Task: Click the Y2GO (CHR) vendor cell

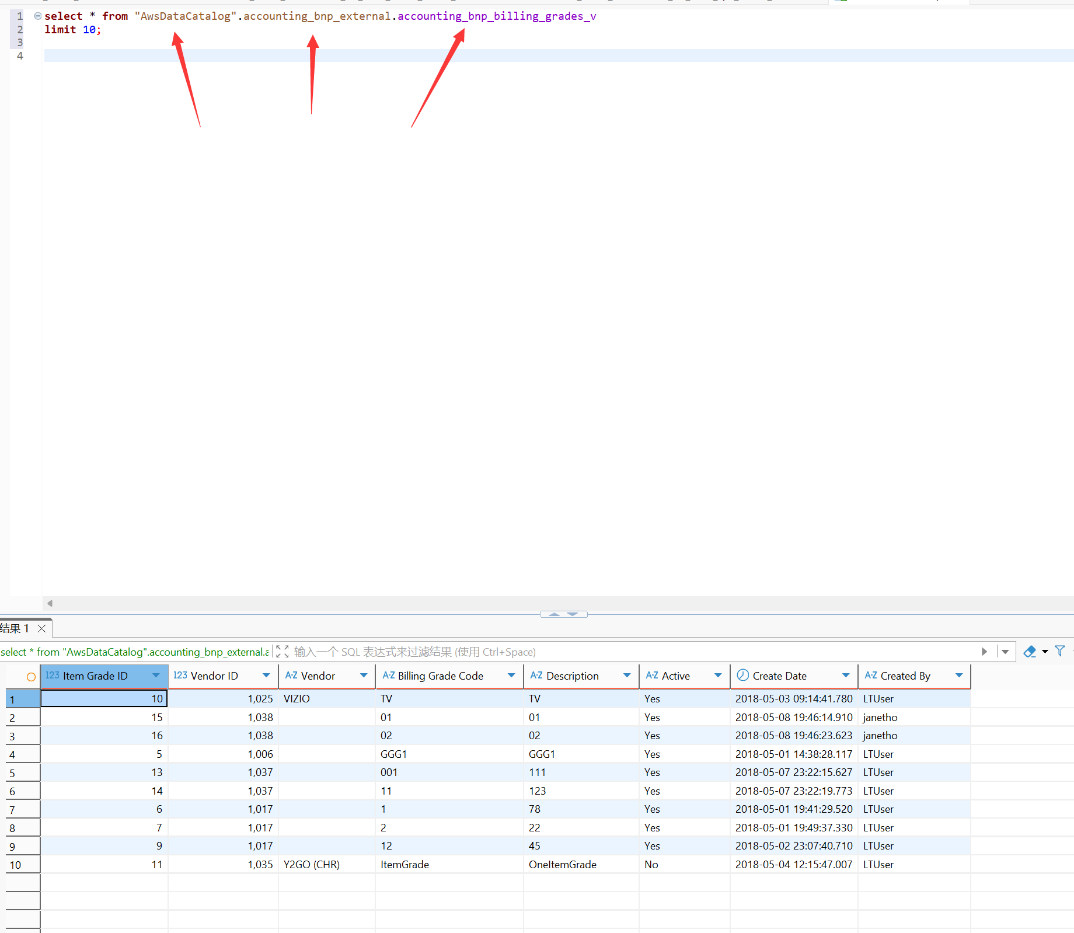Action: pos(327,864)
